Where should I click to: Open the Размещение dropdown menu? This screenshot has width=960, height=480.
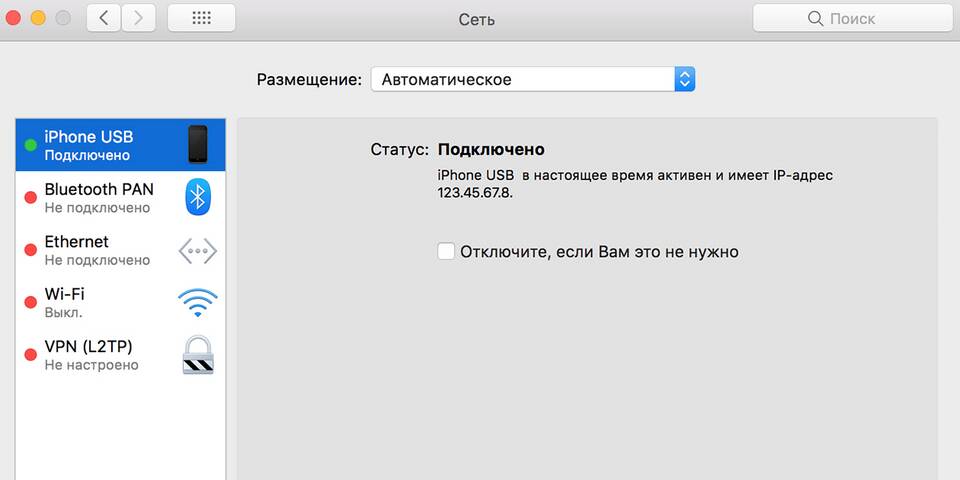(533, 80)
